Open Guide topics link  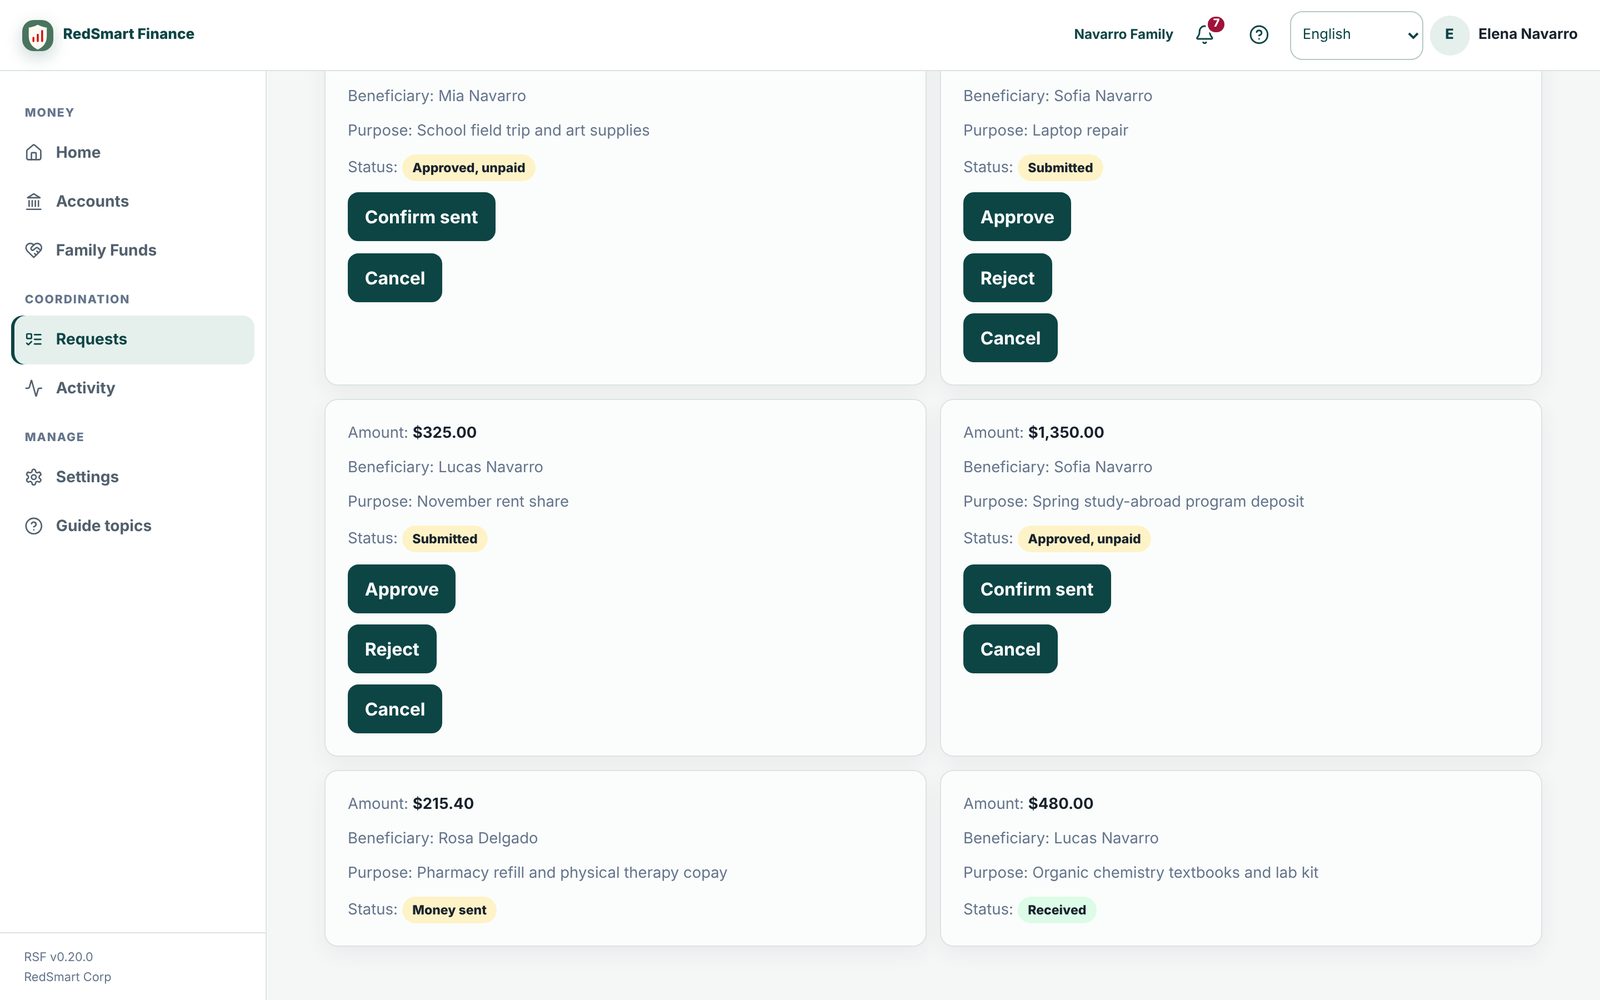(x=133, y=526)
